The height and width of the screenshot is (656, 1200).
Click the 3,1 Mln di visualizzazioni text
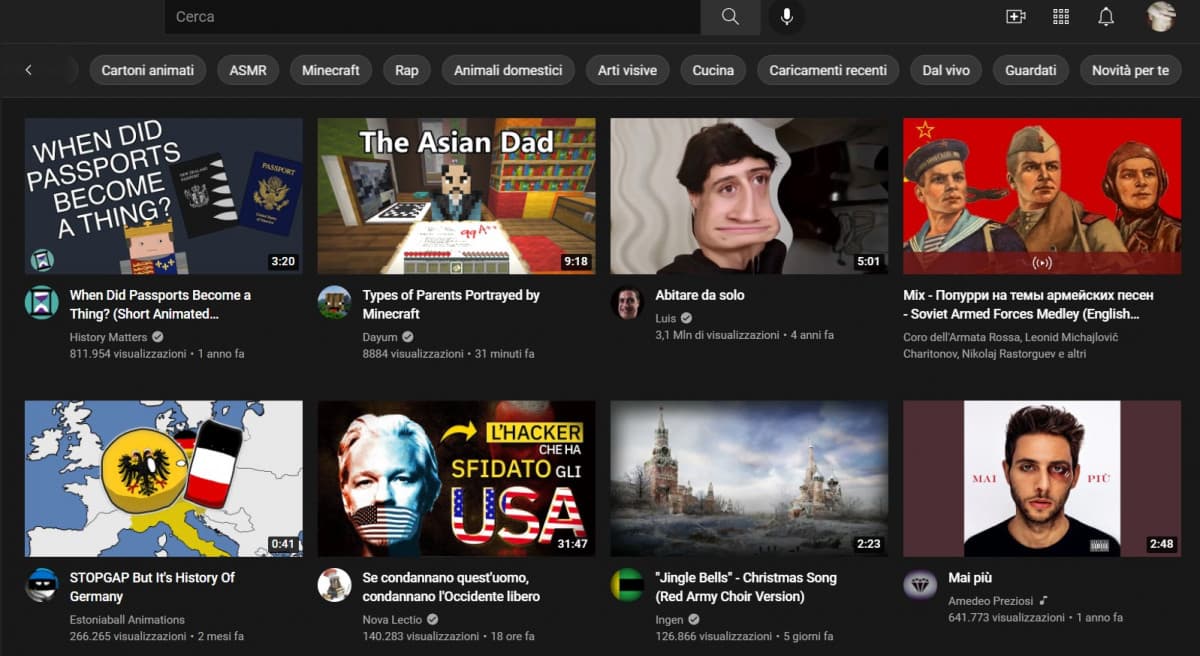[x=717, y=335]
